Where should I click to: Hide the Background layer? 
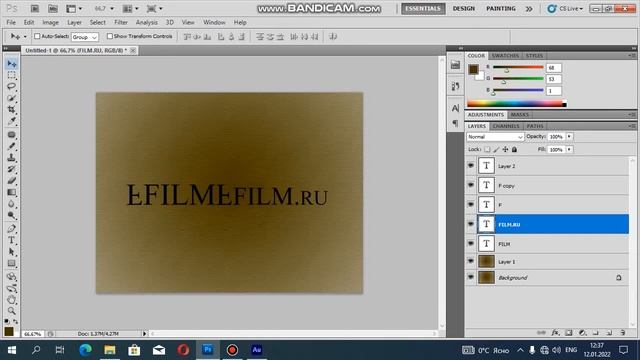(x=471, y=277)
